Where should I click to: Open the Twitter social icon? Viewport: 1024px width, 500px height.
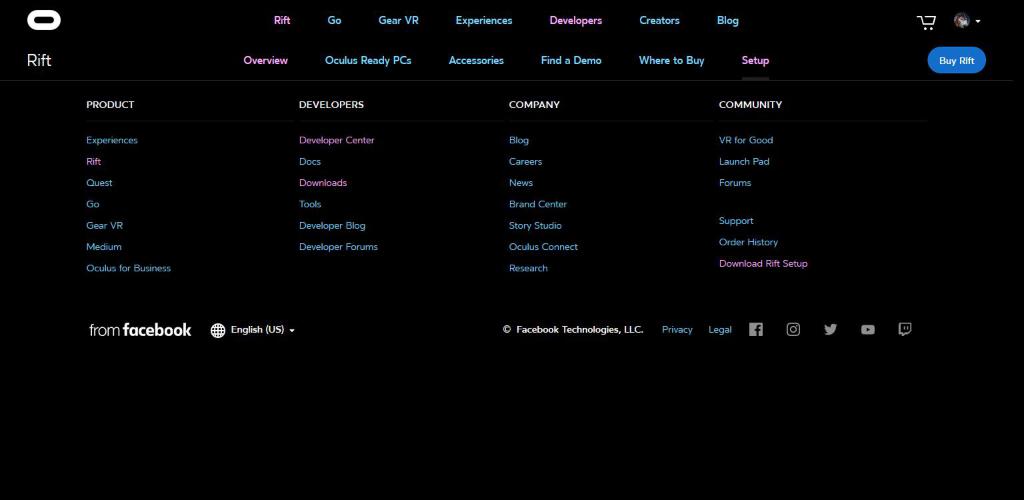tap(830, 330)
